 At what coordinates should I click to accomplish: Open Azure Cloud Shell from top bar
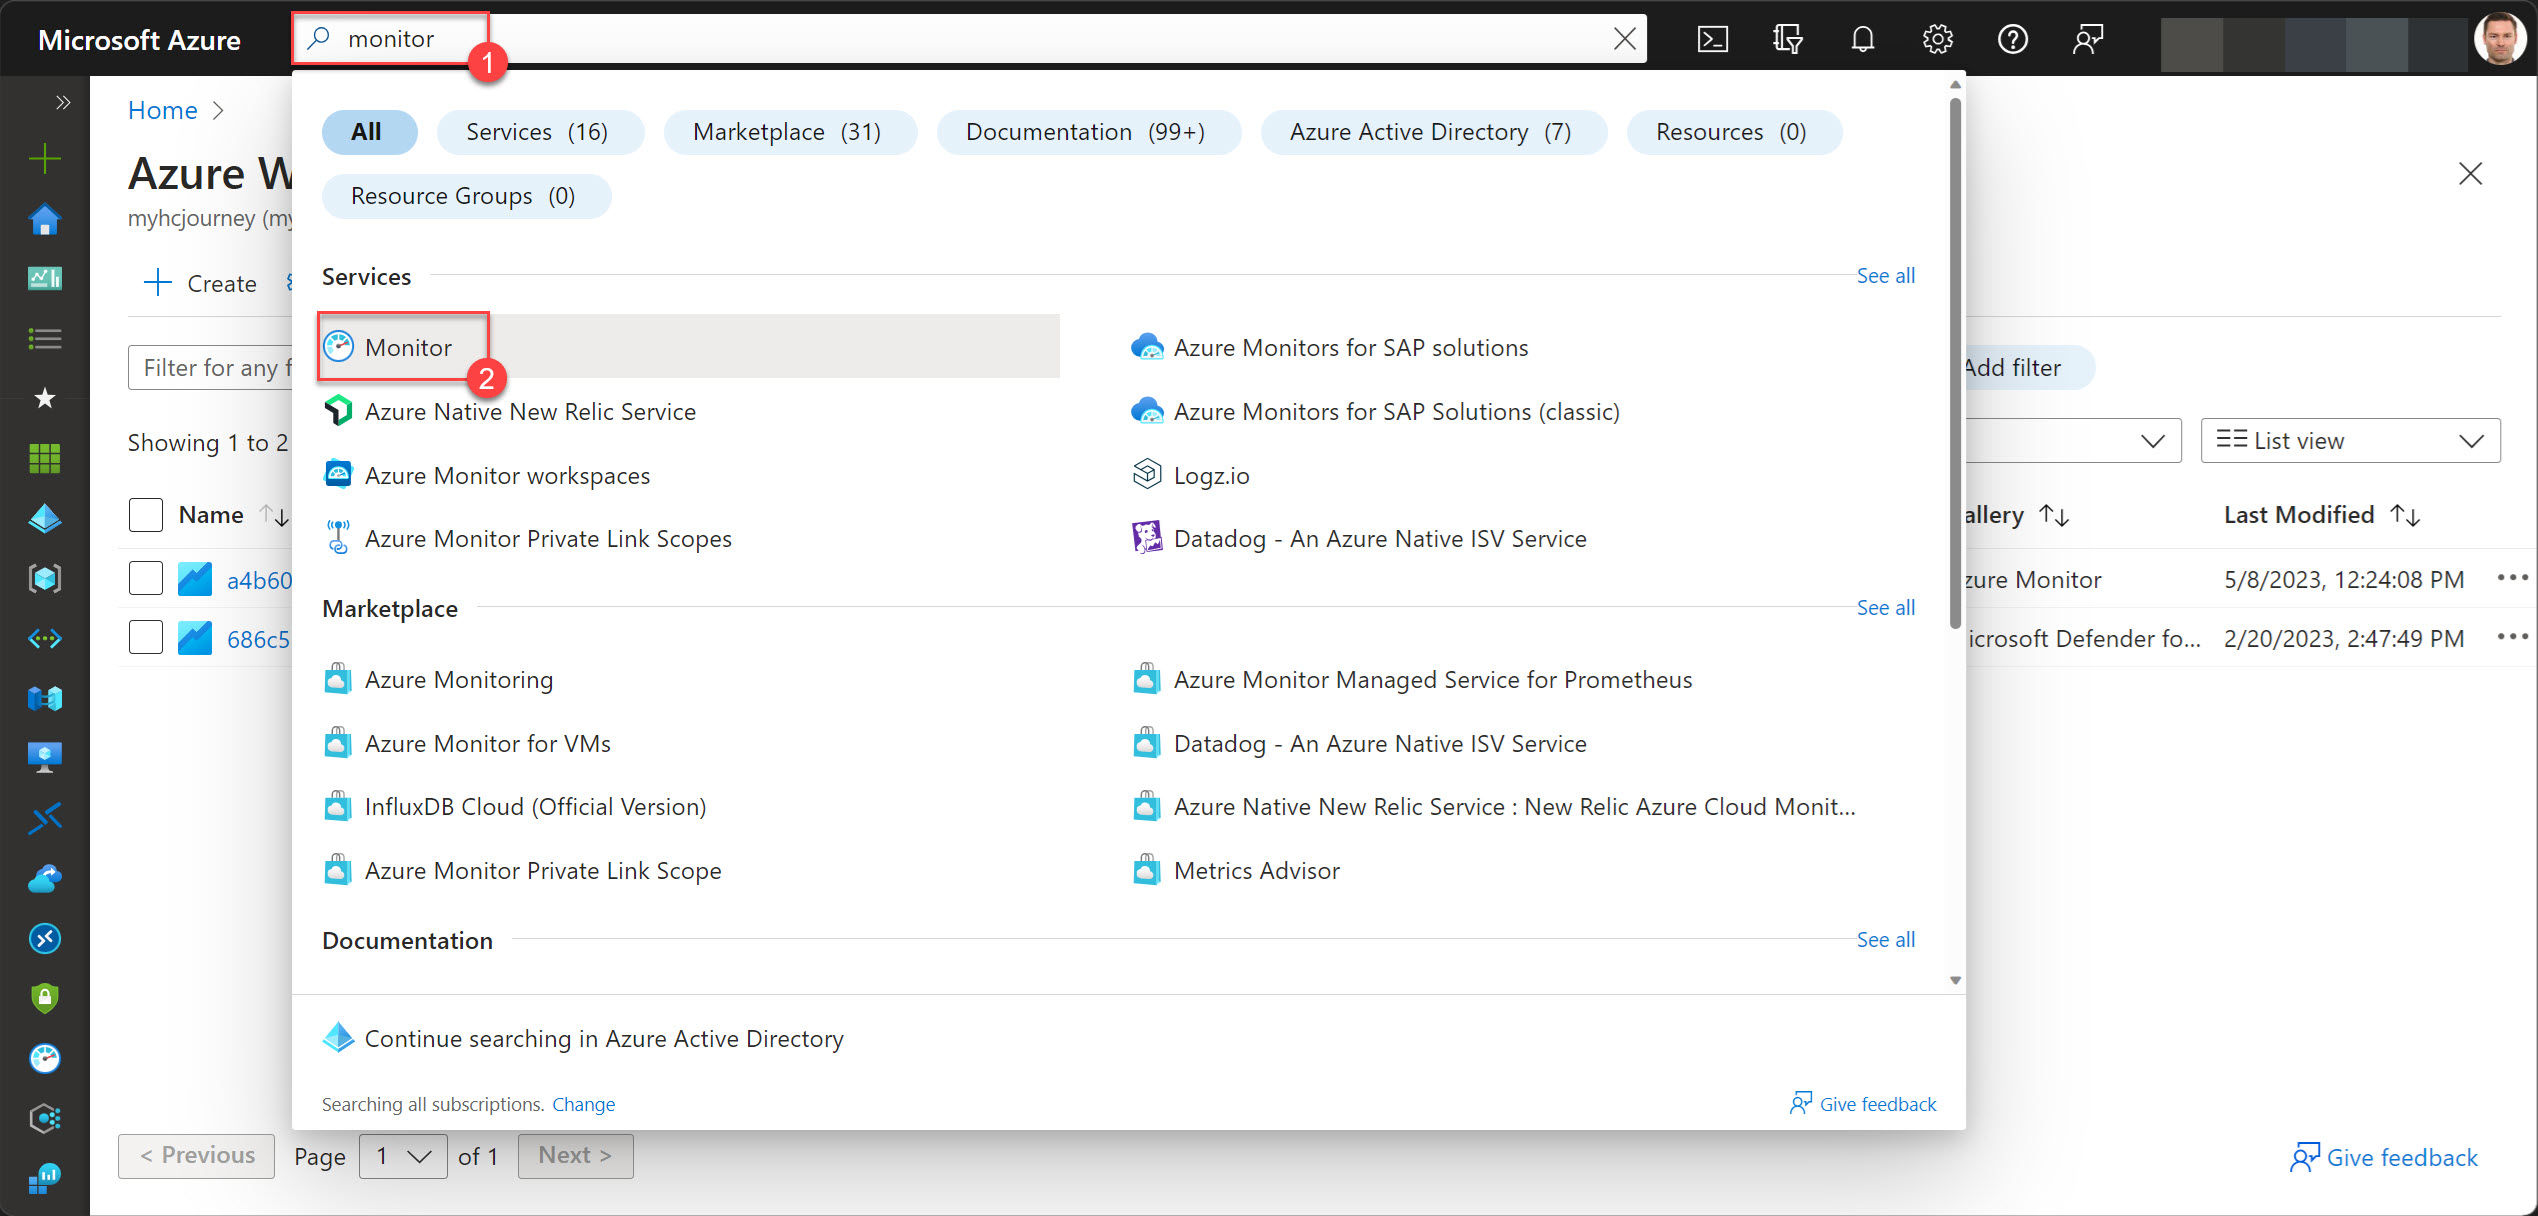[1713, 39]
